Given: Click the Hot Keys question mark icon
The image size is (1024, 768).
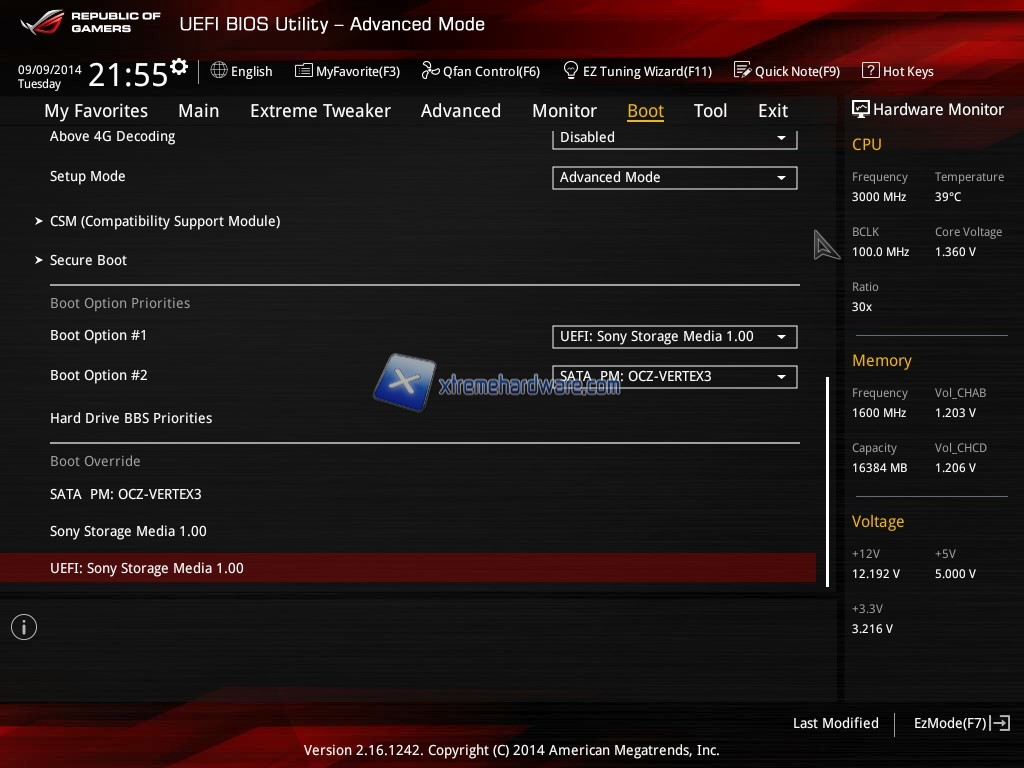Looking at the screenshot, I should pyautogui.click(x=870, y=71).
